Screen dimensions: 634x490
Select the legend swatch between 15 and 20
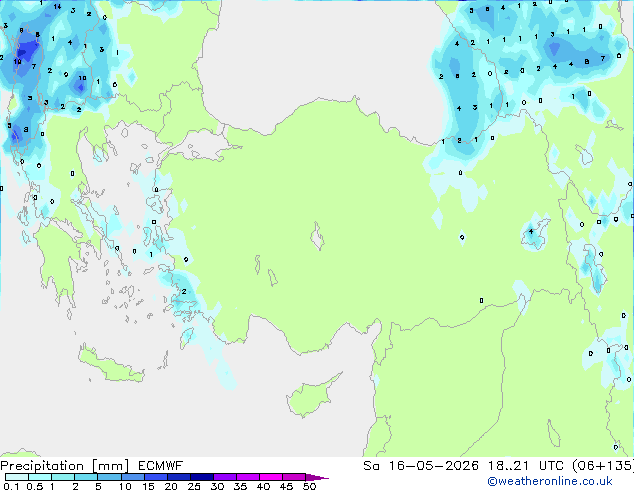coord(155,477)
